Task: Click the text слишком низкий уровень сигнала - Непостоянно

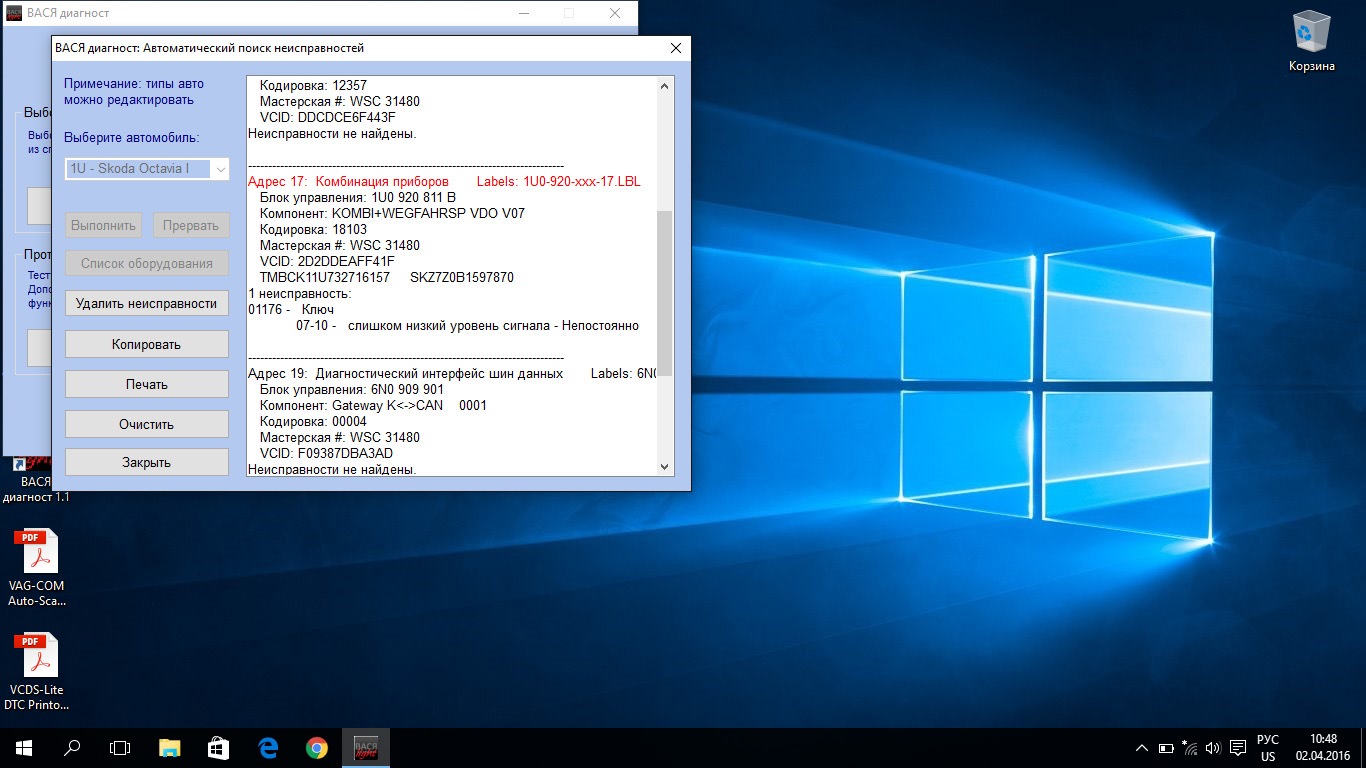Action: [493, 326]
